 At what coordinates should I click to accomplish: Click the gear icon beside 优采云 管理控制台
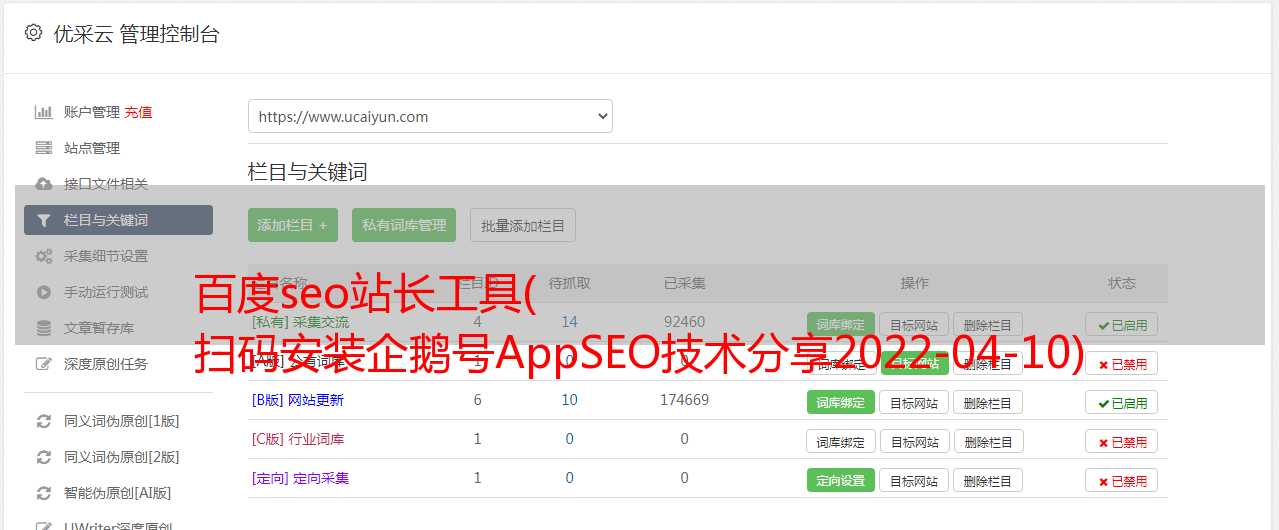[33, 33]
